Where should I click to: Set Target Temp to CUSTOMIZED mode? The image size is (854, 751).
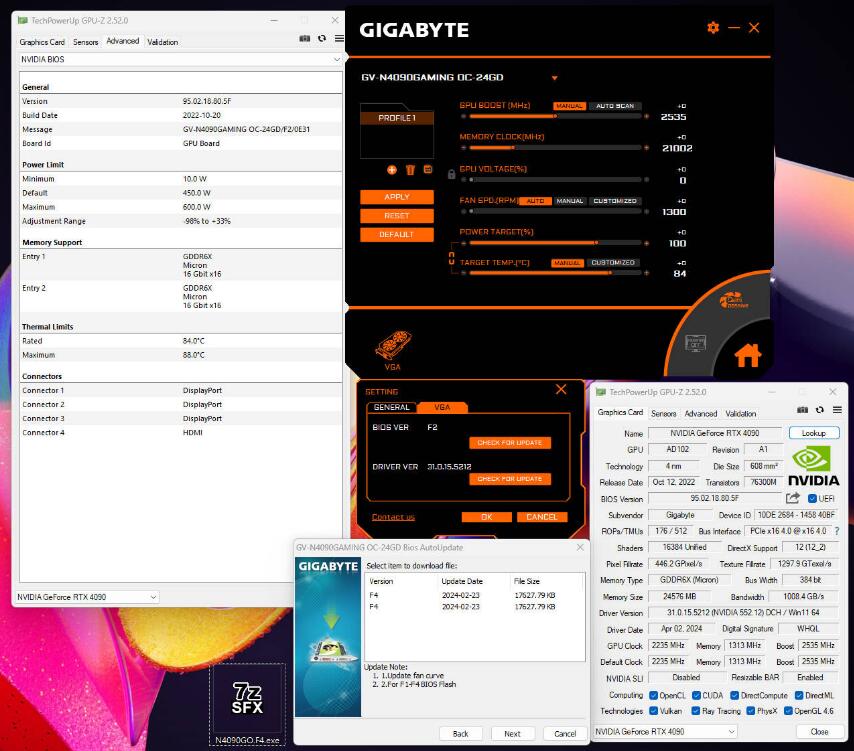(x=612, y=263)
